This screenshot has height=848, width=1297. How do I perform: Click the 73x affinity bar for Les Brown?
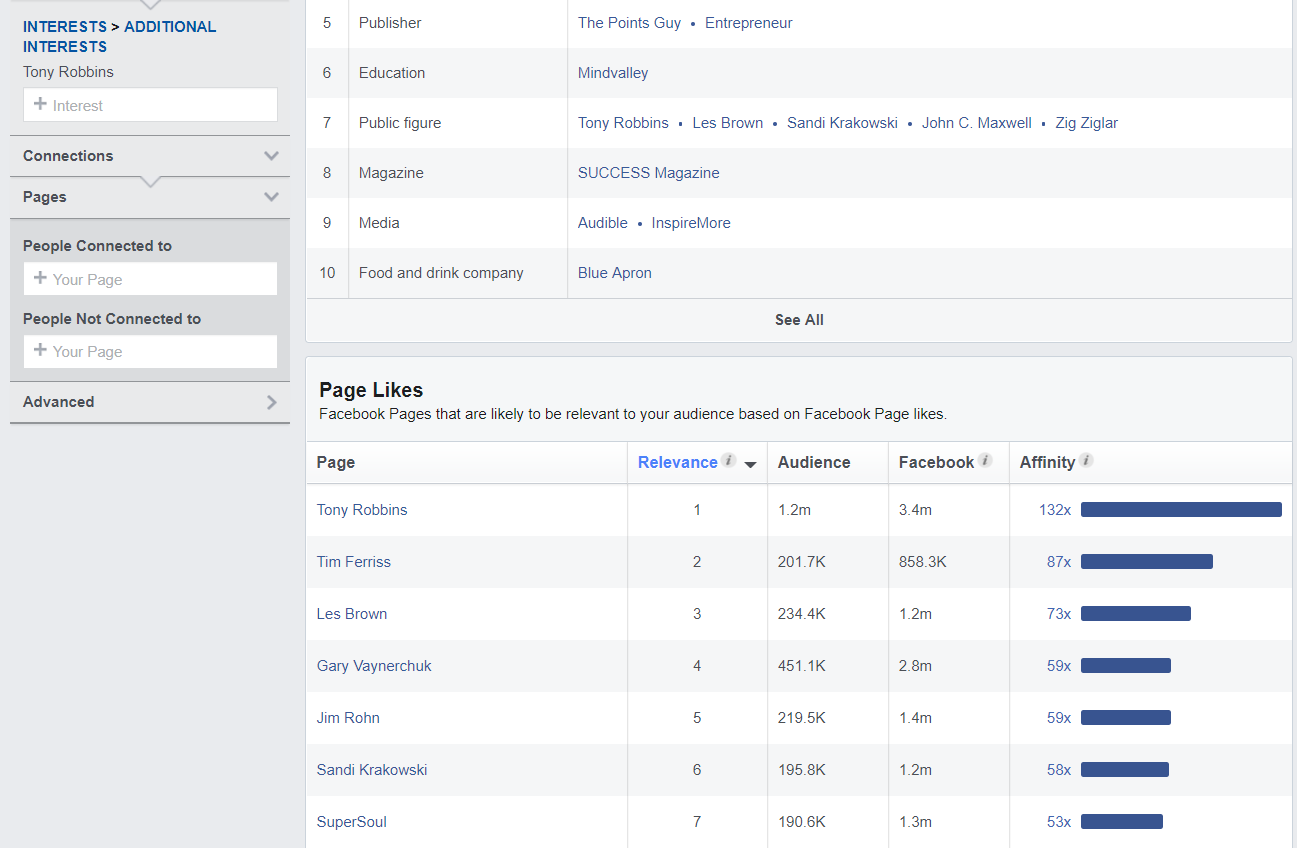pos(1136,614)
